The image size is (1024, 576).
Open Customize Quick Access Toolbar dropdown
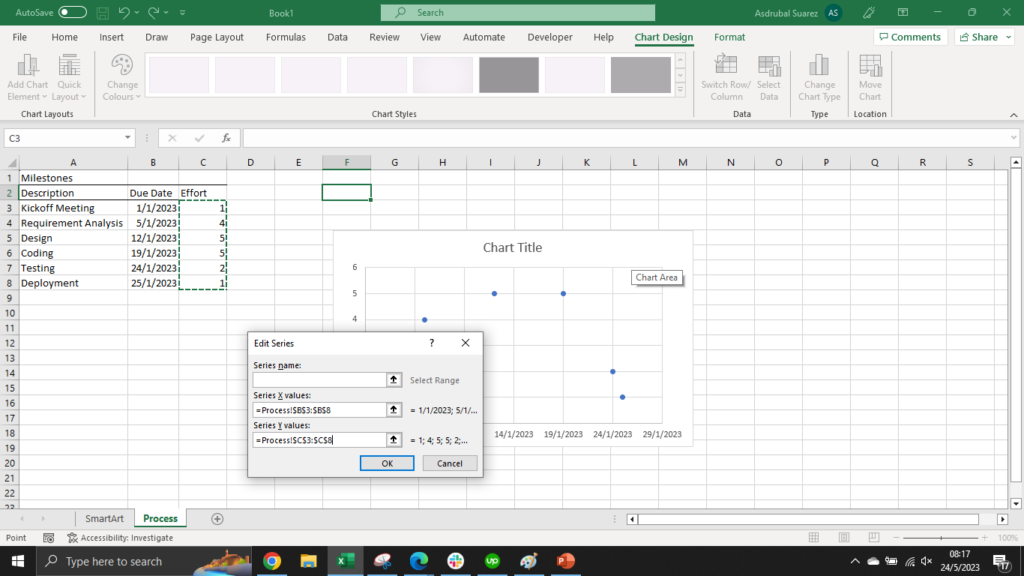click(x=182, y=12)
